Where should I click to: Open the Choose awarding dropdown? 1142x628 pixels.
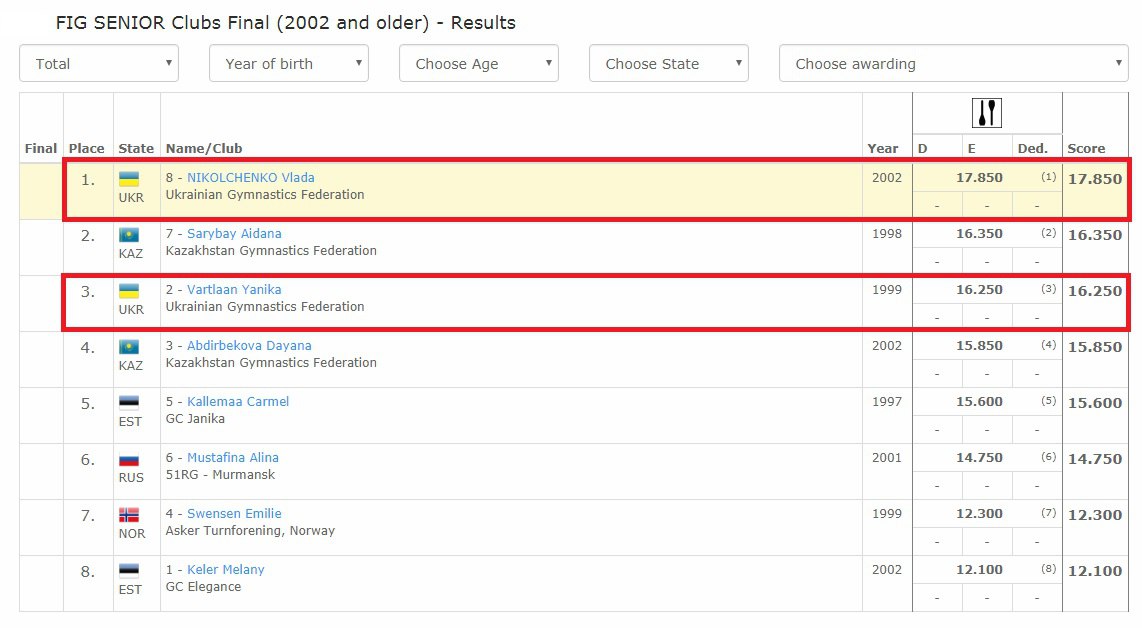pyautogui.click(x=954, y=64)
